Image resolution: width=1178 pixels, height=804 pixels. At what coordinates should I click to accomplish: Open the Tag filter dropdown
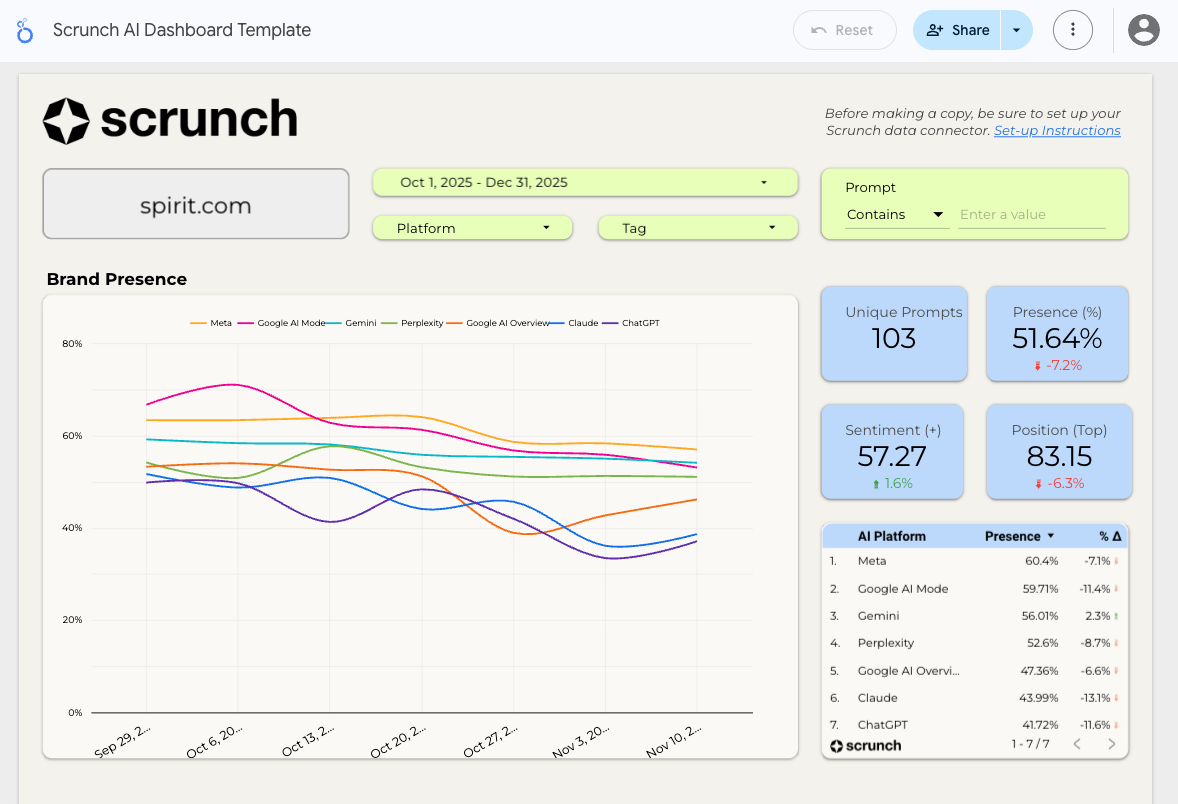click(698, 228)
